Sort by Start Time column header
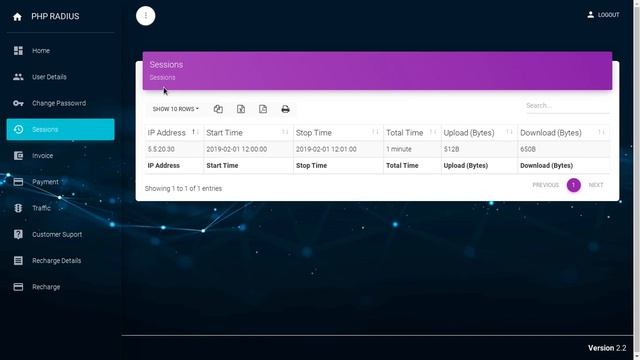The image size is (640, 360). 248,133
